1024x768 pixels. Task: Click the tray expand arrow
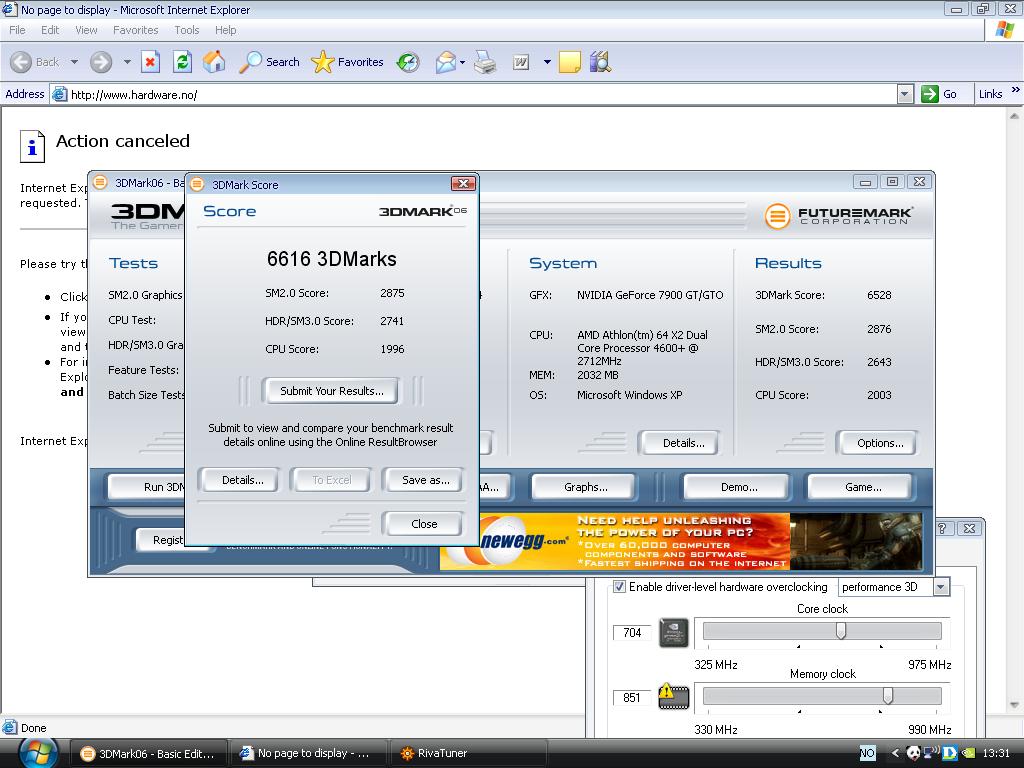click(895, 753)
